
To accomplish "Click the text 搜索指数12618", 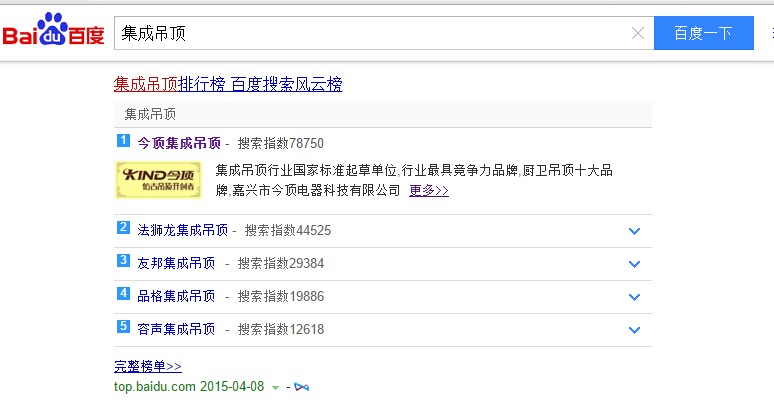I will pyautogui.click(x=280, y=329).
